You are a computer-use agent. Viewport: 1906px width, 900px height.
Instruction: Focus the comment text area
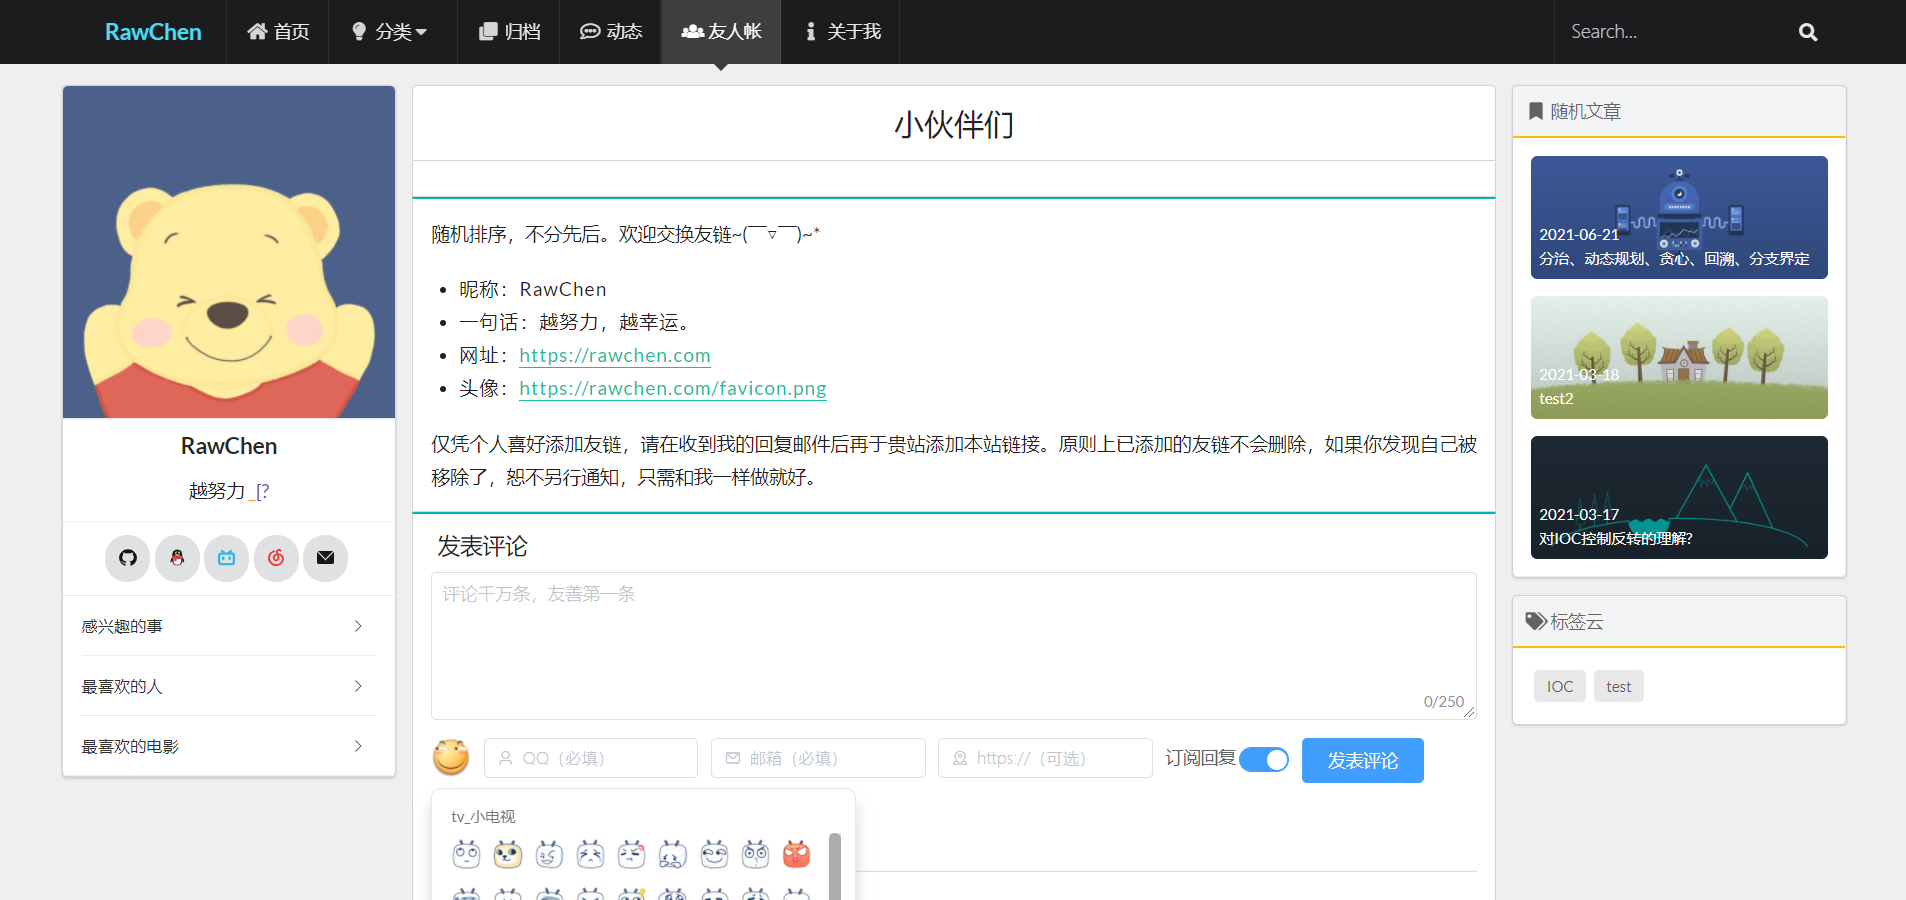click(954, 646)
